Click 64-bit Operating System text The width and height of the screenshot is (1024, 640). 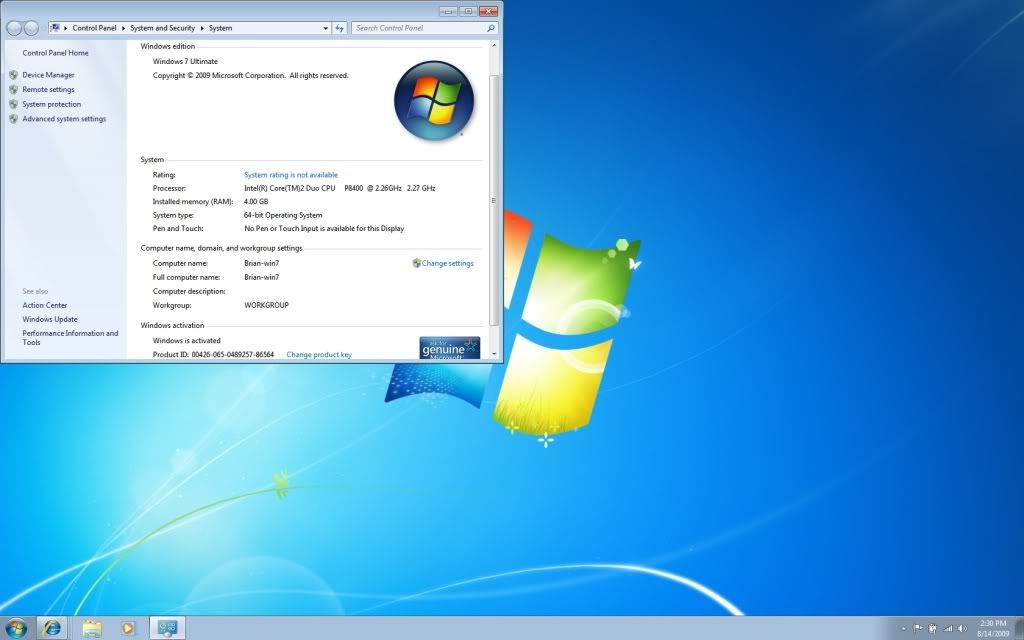pos(283,215)
